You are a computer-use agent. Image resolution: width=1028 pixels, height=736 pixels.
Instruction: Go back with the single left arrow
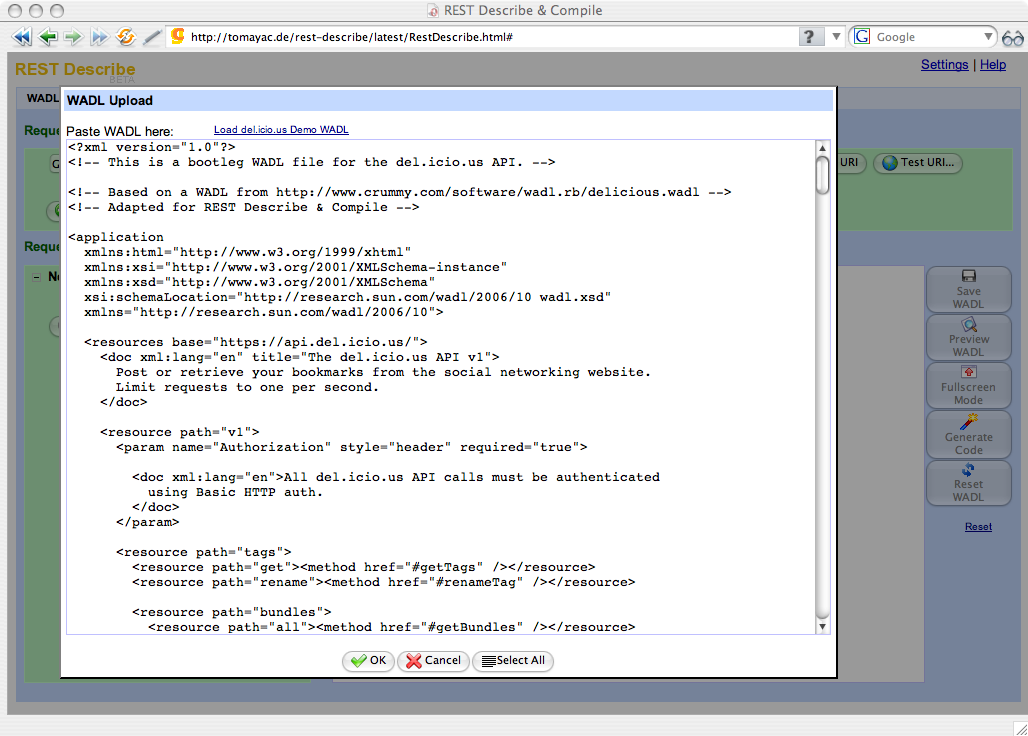pos(47,37)
